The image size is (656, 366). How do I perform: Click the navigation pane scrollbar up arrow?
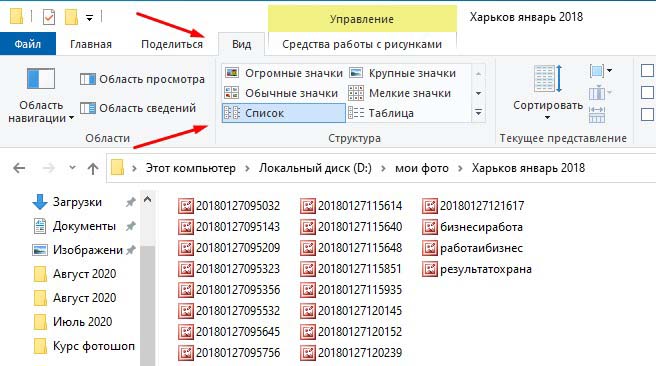tap(147, 200)
